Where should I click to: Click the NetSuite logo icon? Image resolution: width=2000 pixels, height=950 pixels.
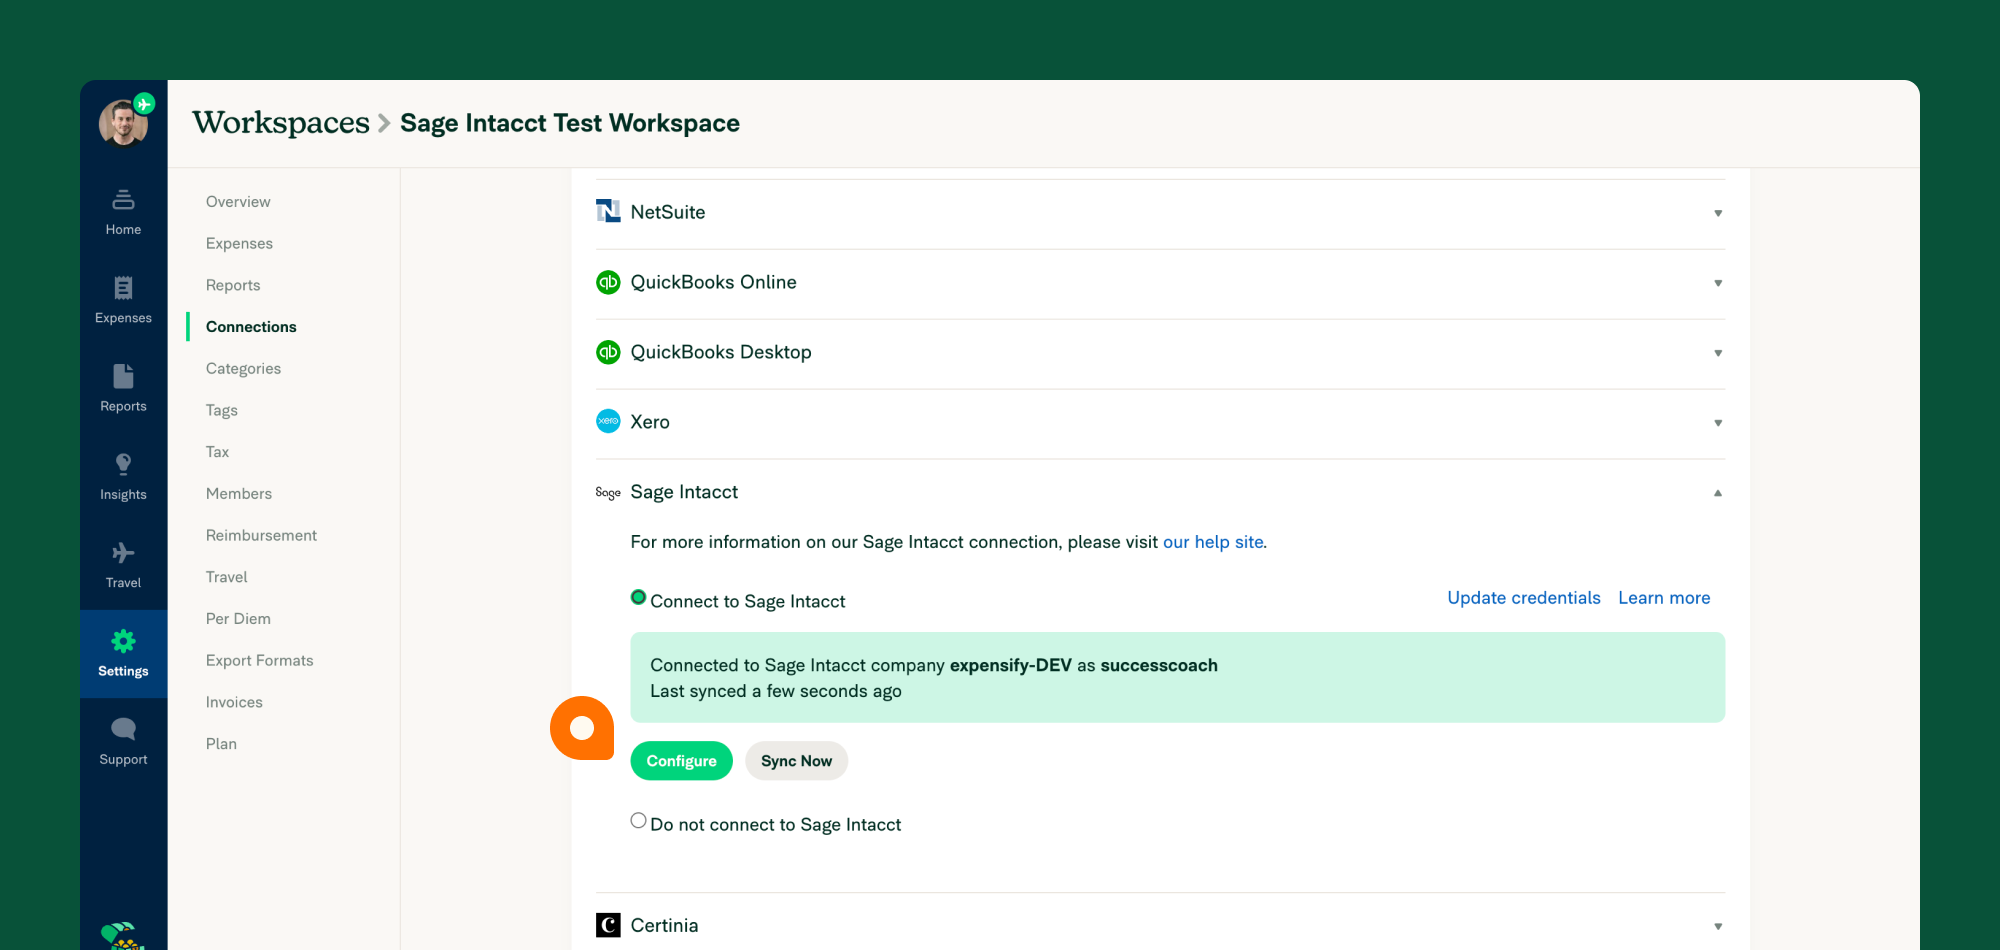click(608, 211)
